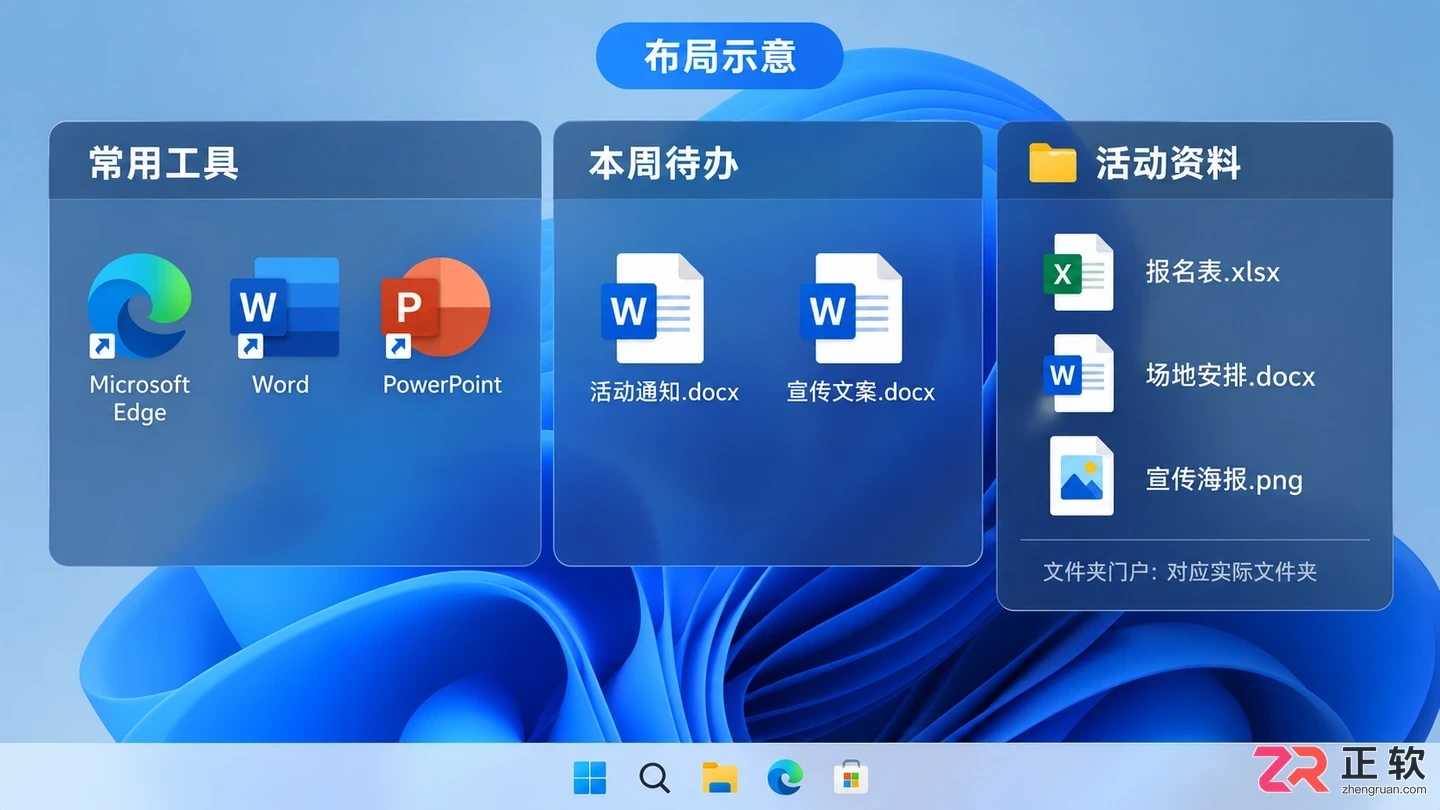Launch the Word shortcut in 常用工具
The height and width of the screenshot is (810, 1440).
pyautogui.click(x=284, y=307)
